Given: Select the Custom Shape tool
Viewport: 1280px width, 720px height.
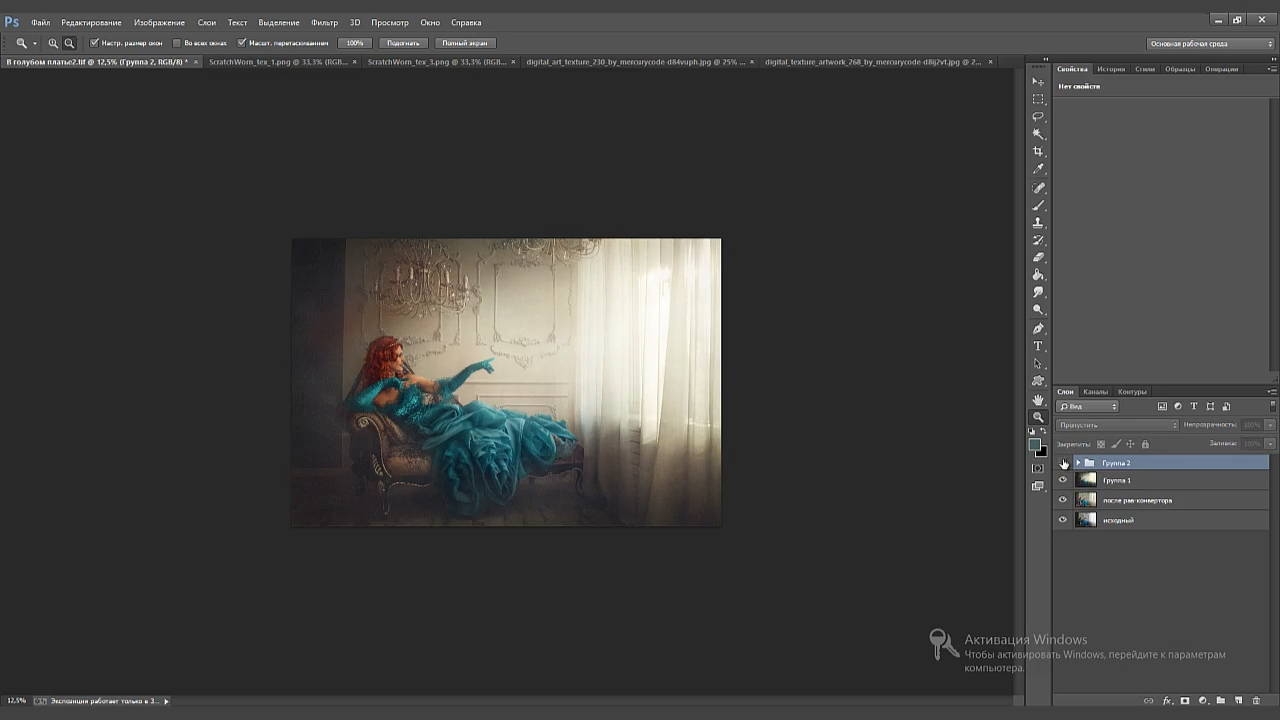Looking at the screenshot, I should coord(1038,381).
